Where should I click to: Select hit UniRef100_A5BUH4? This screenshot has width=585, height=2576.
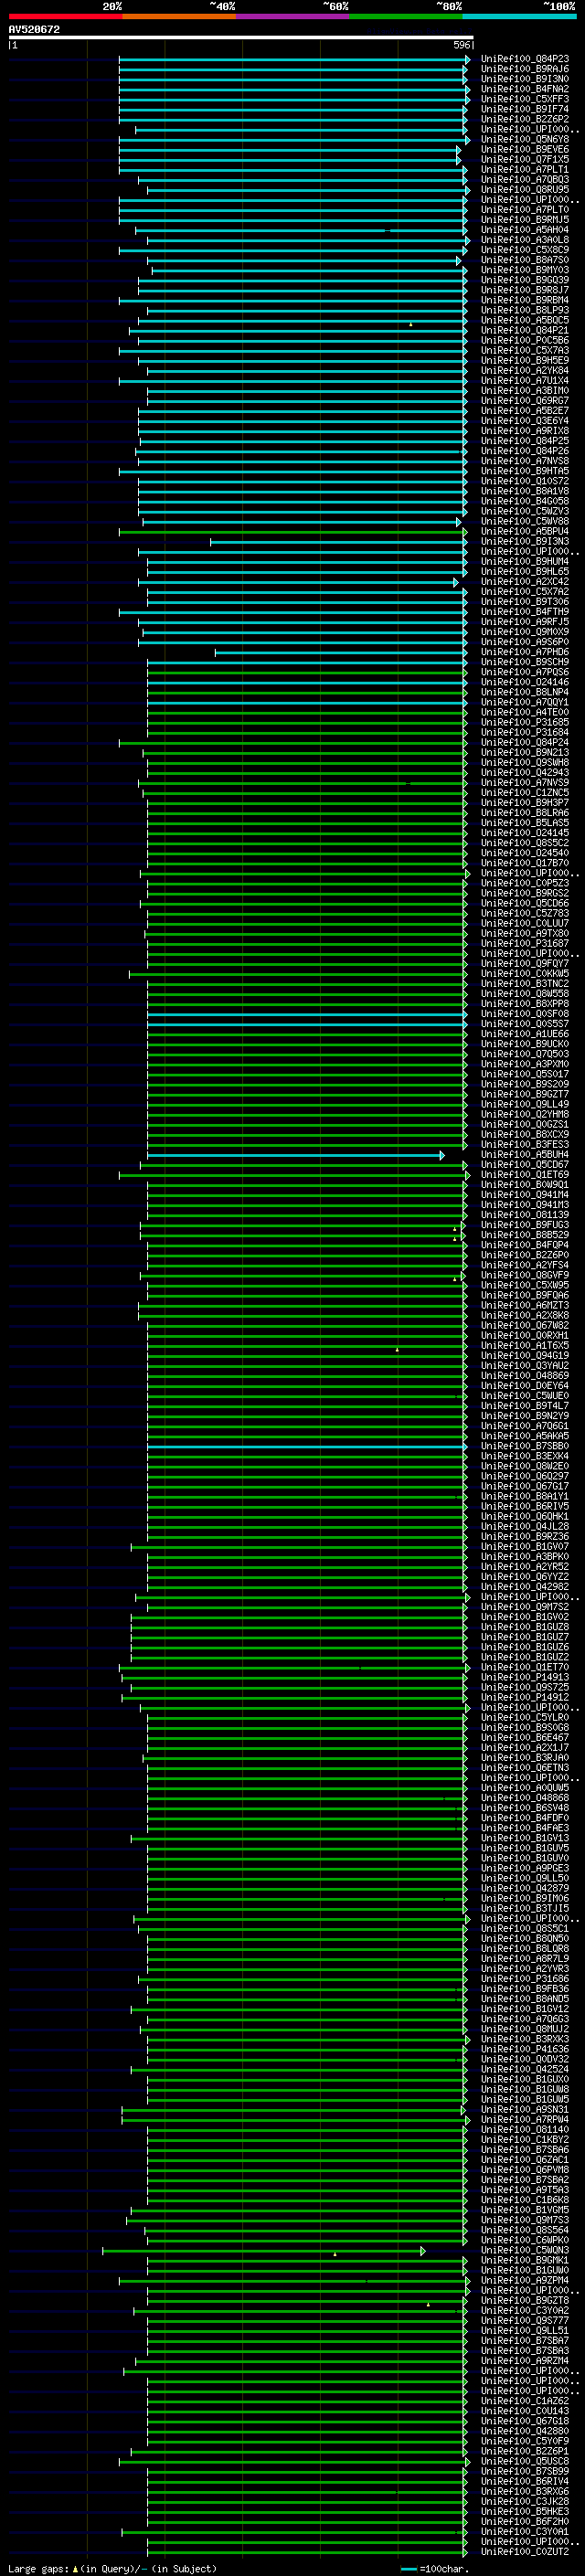click(x=525, y=1155)
